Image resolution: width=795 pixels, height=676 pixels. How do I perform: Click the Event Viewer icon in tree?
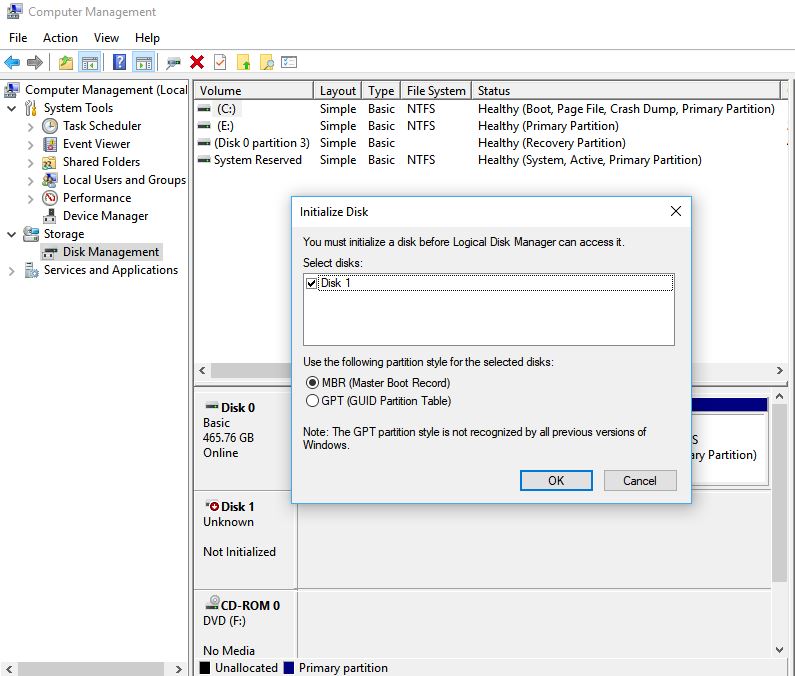coord(50,144)
